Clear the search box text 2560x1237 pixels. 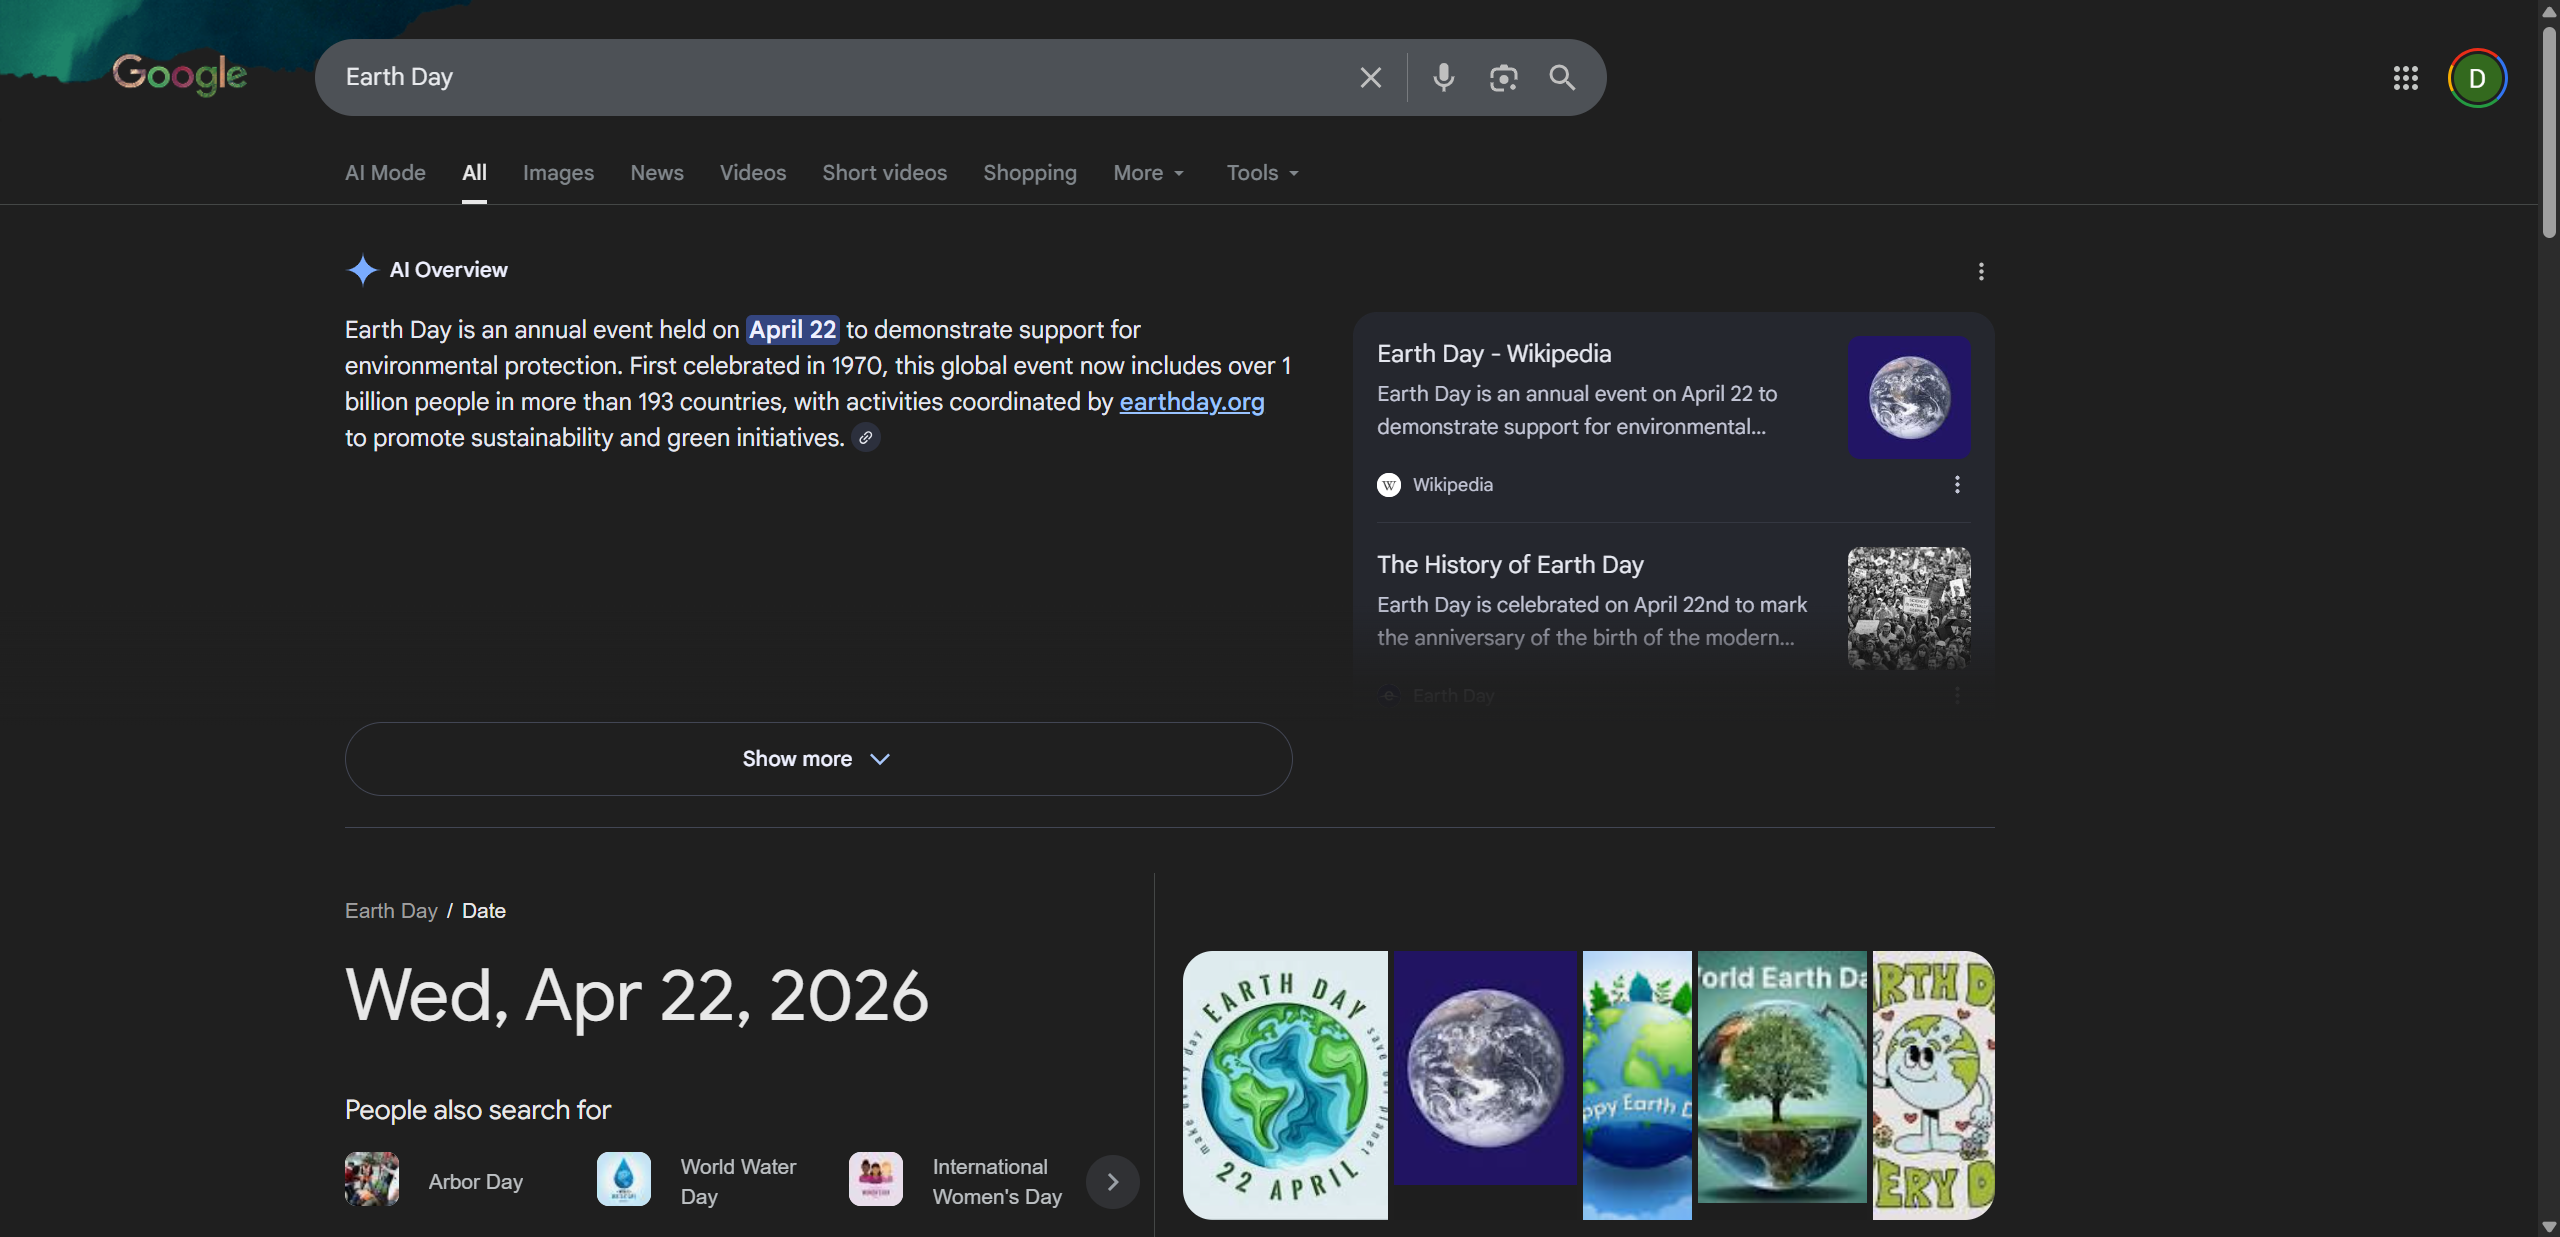(1370, 78)
